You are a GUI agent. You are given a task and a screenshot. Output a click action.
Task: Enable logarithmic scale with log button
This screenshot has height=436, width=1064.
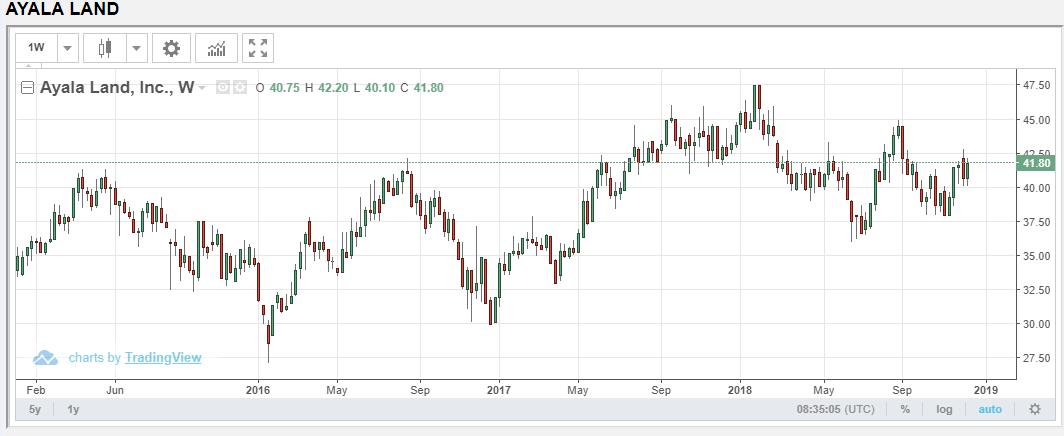tap(944, 409)
